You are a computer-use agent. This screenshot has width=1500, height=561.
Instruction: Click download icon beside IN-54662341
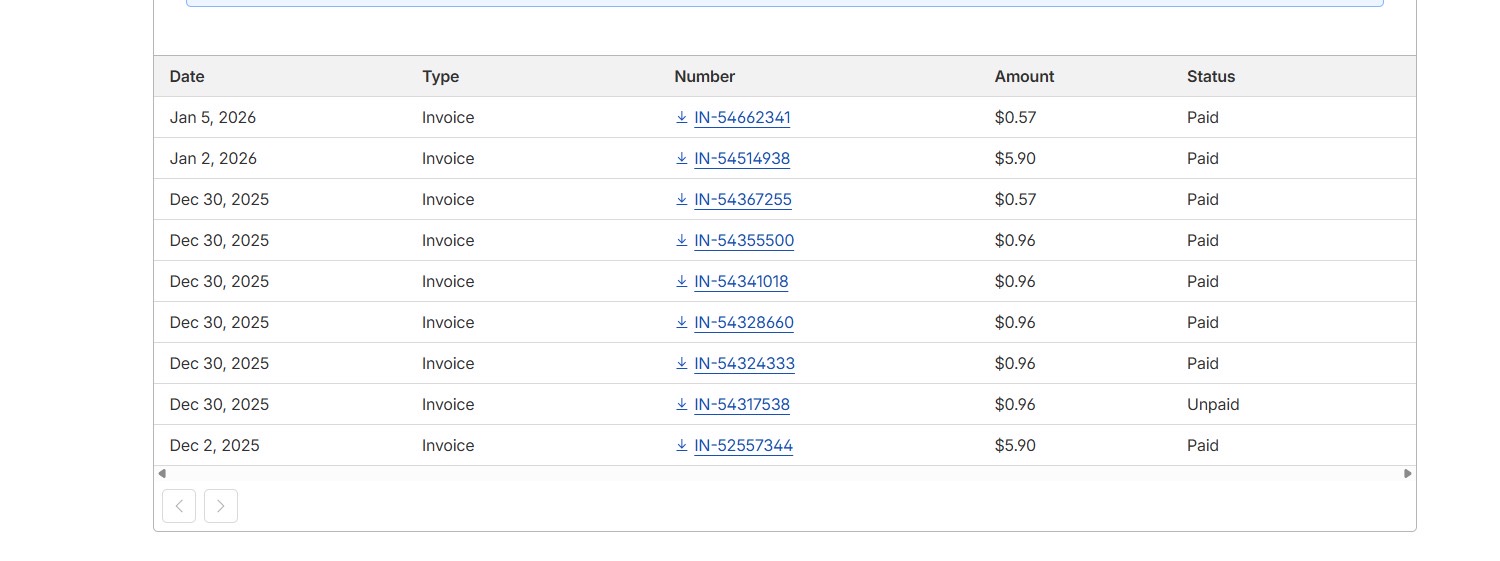pyautogui.click(x=682, y=118)
